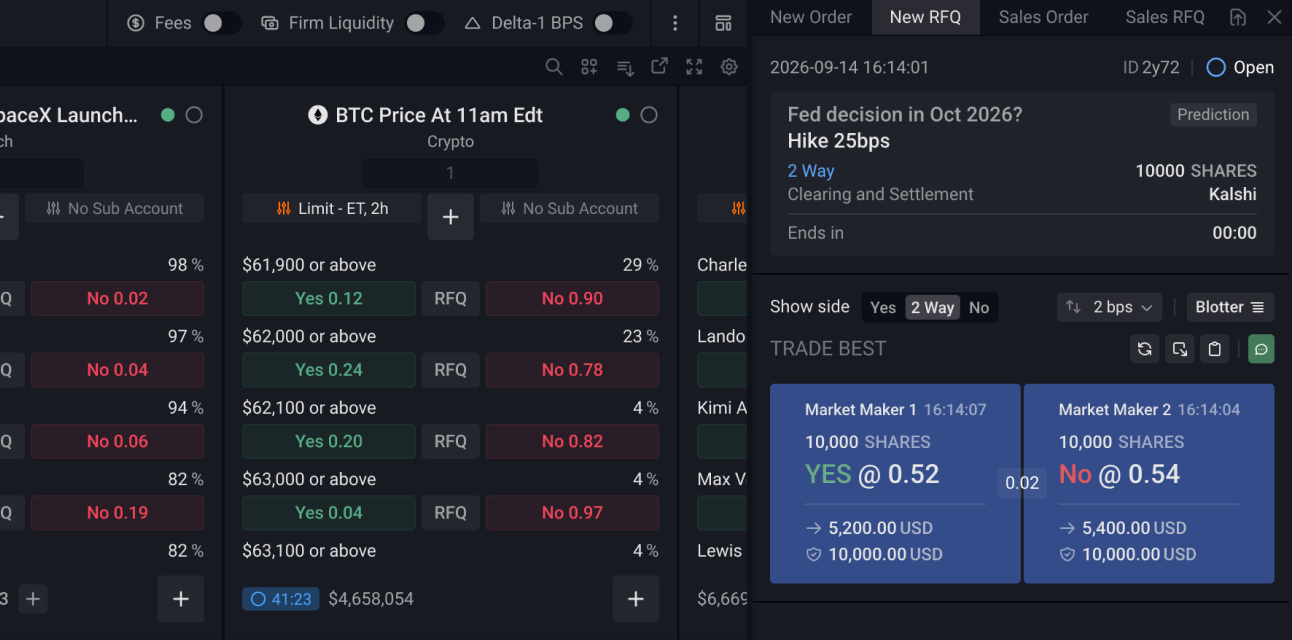Click No 0.90 for $61,900 or above

[572, 298]
